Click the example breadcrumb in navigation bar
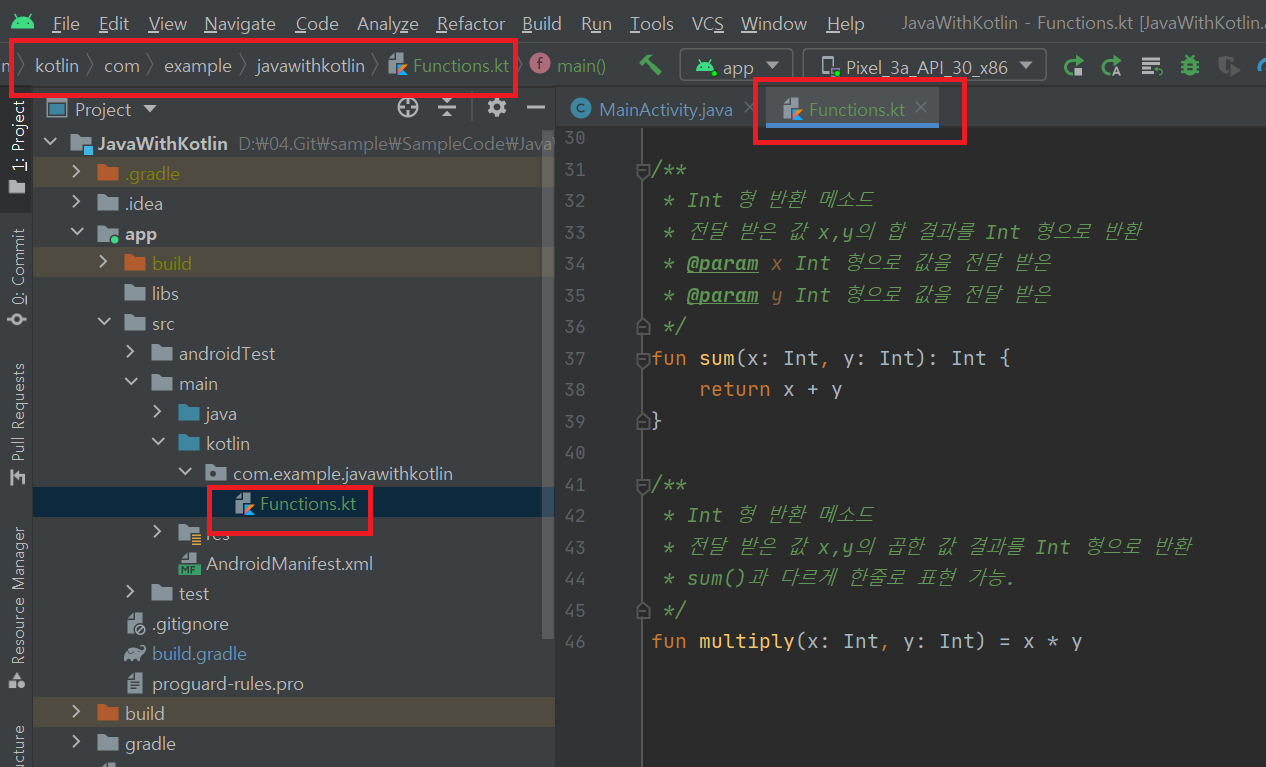Screen dimensions: 1266x767 click(x=197, y=66)
